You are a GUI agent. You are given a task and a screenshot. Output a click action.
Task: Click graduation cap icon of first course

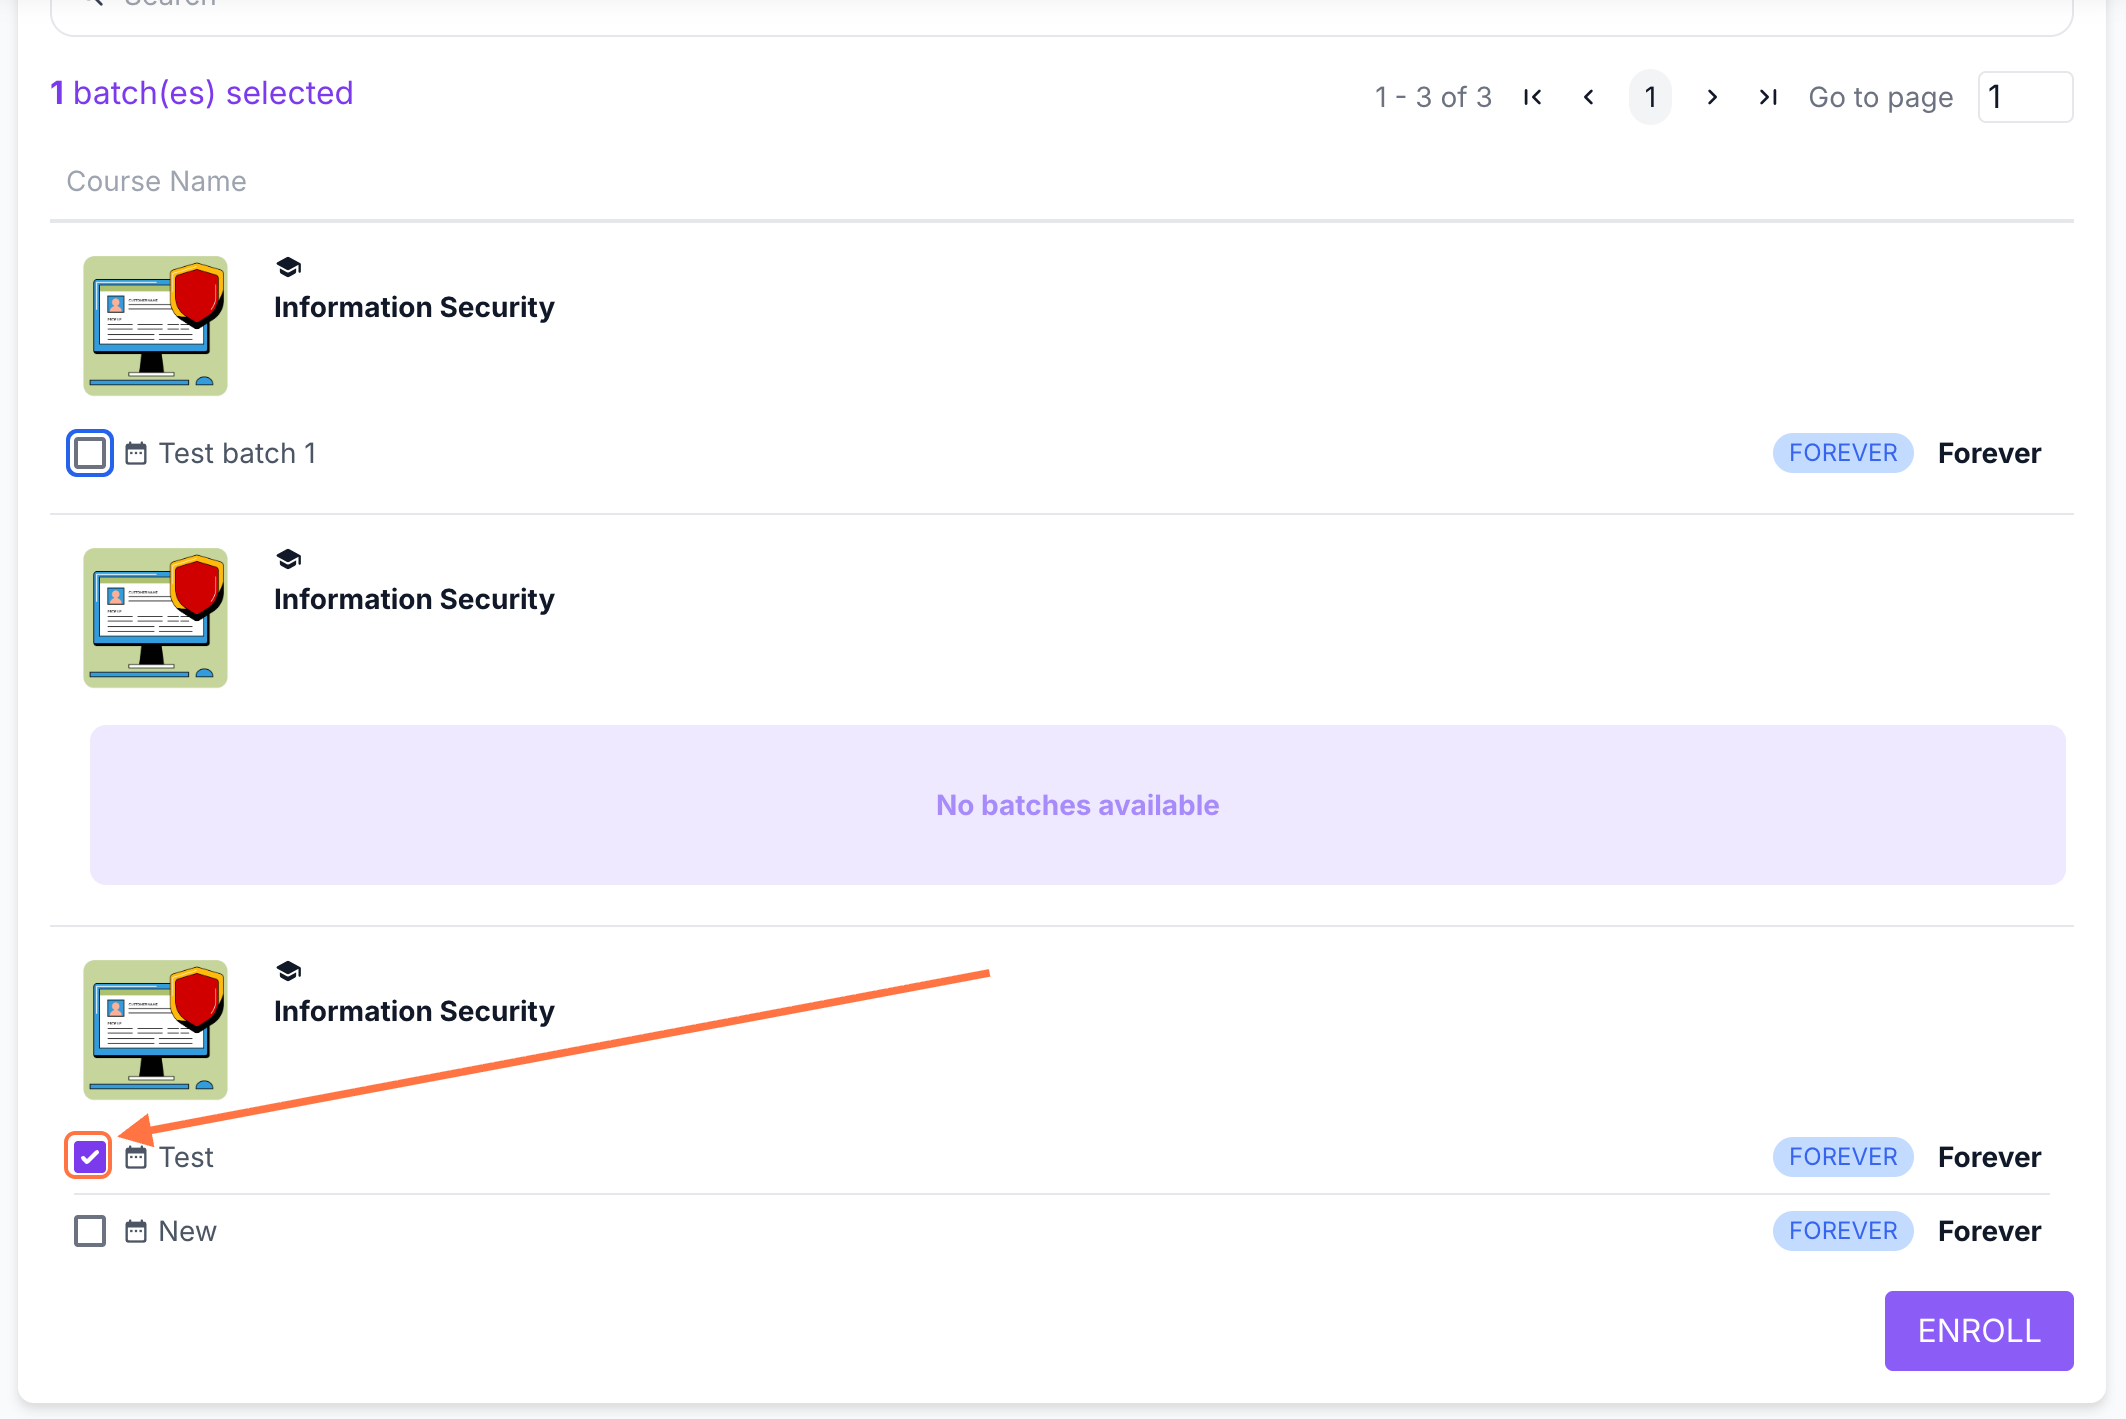pyautogui.click(x=289, y=267)
